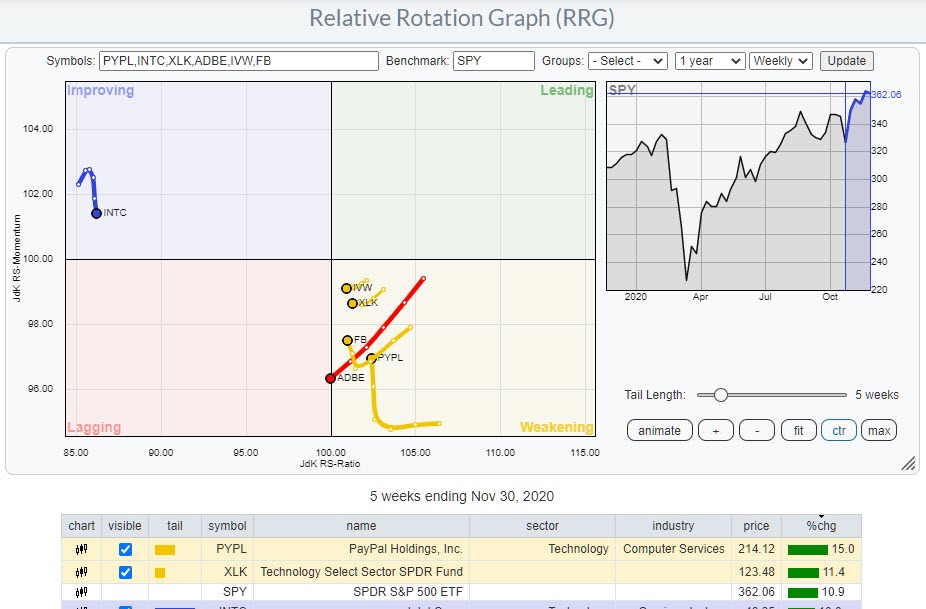Select the PYPL marker on the graph
This screenshot has height=609, width=926.
(371, 358)
